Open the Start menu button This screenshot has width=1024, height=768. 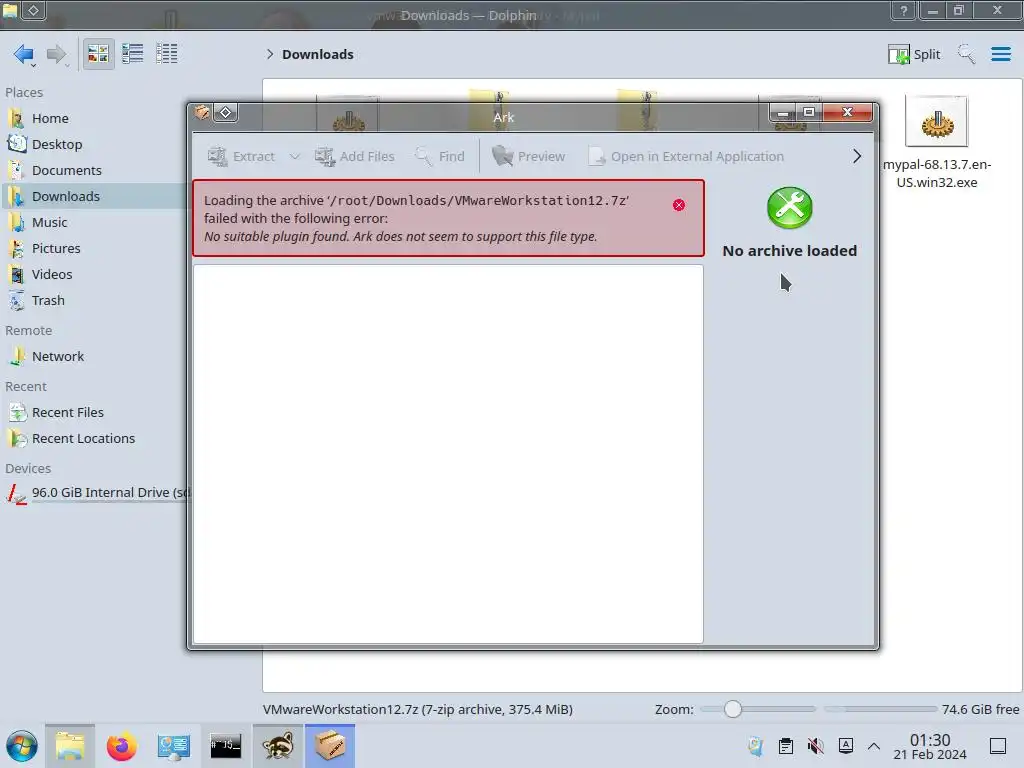(22, 746)
